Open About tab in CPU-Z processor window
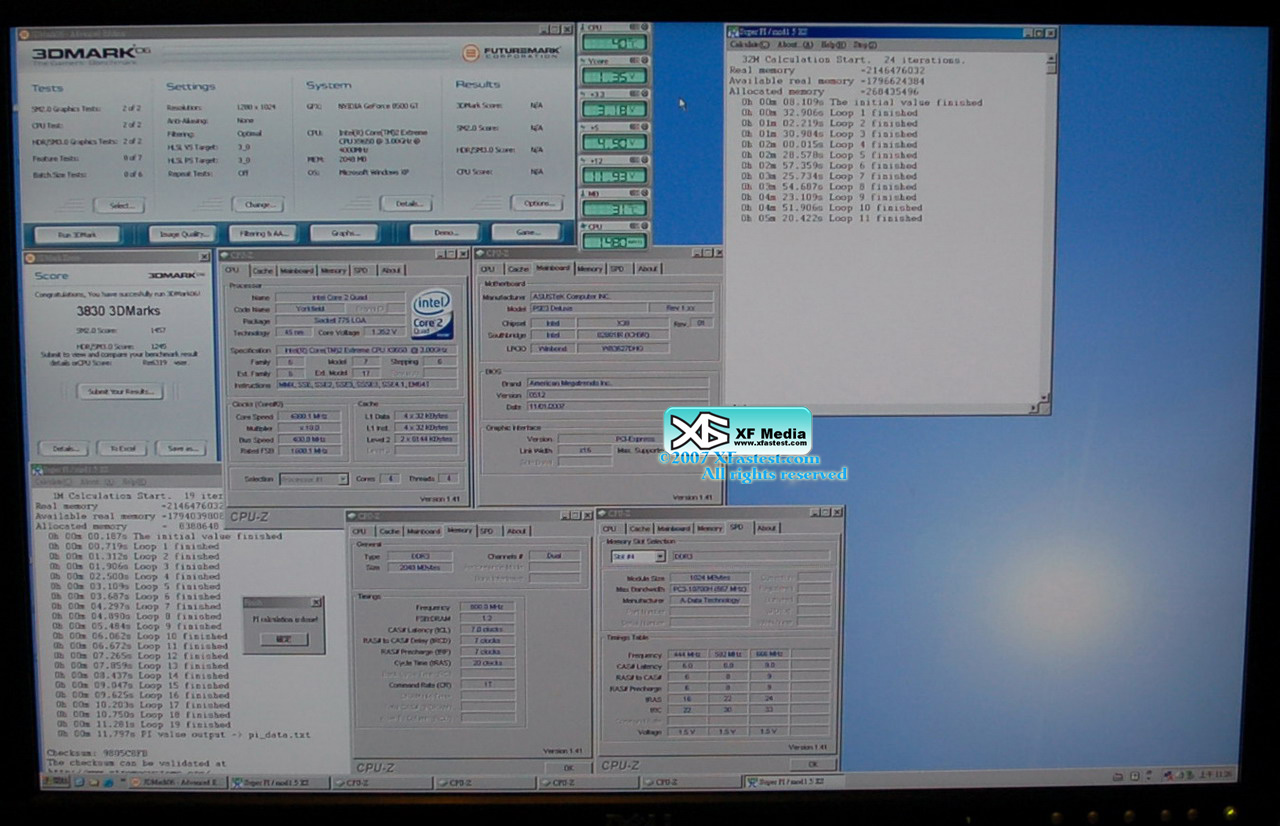 (391, 270)
